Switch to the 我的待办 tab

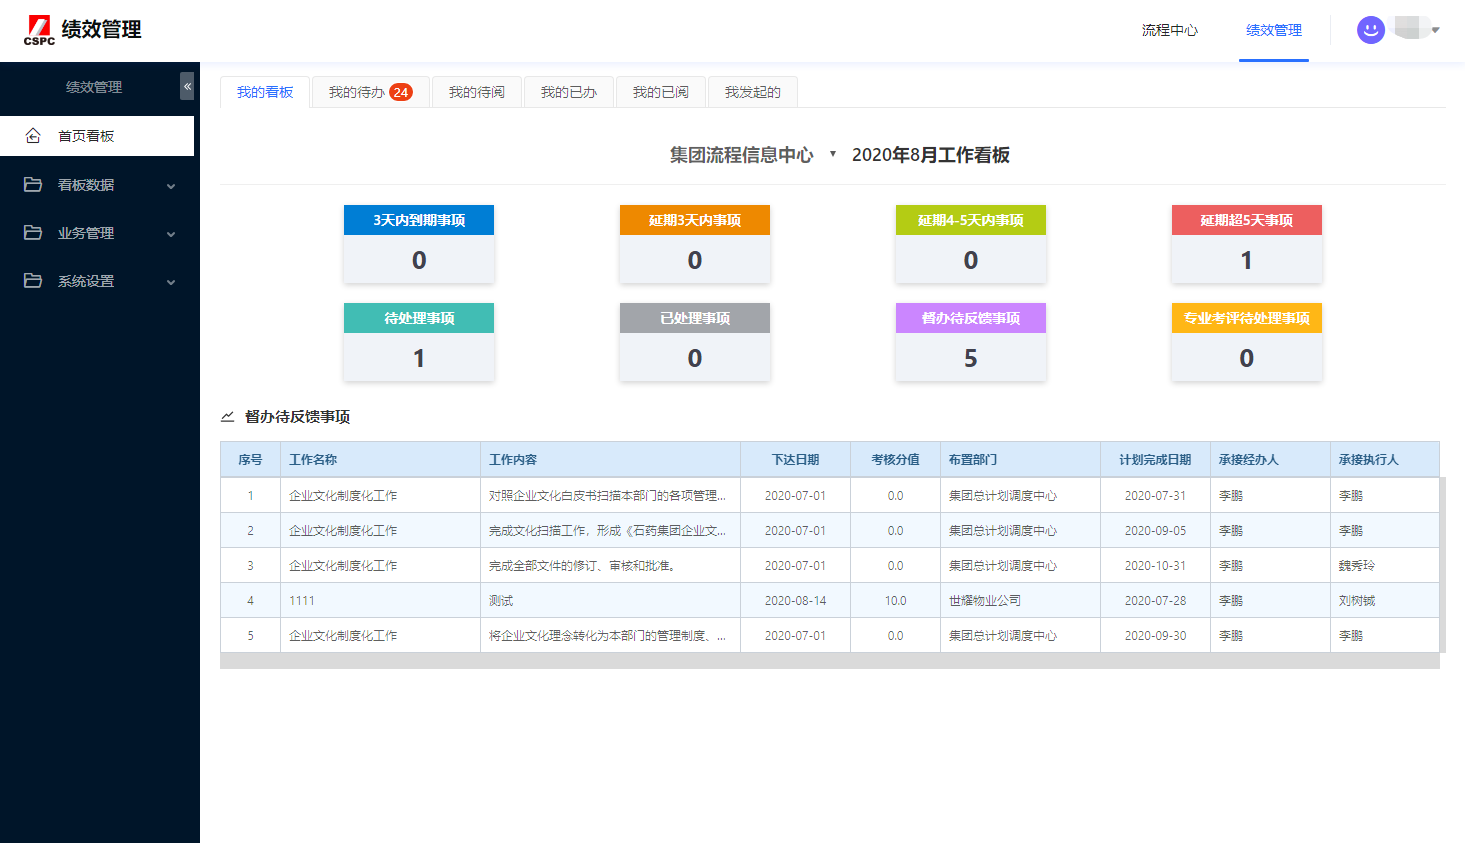(x=371, y=92)
